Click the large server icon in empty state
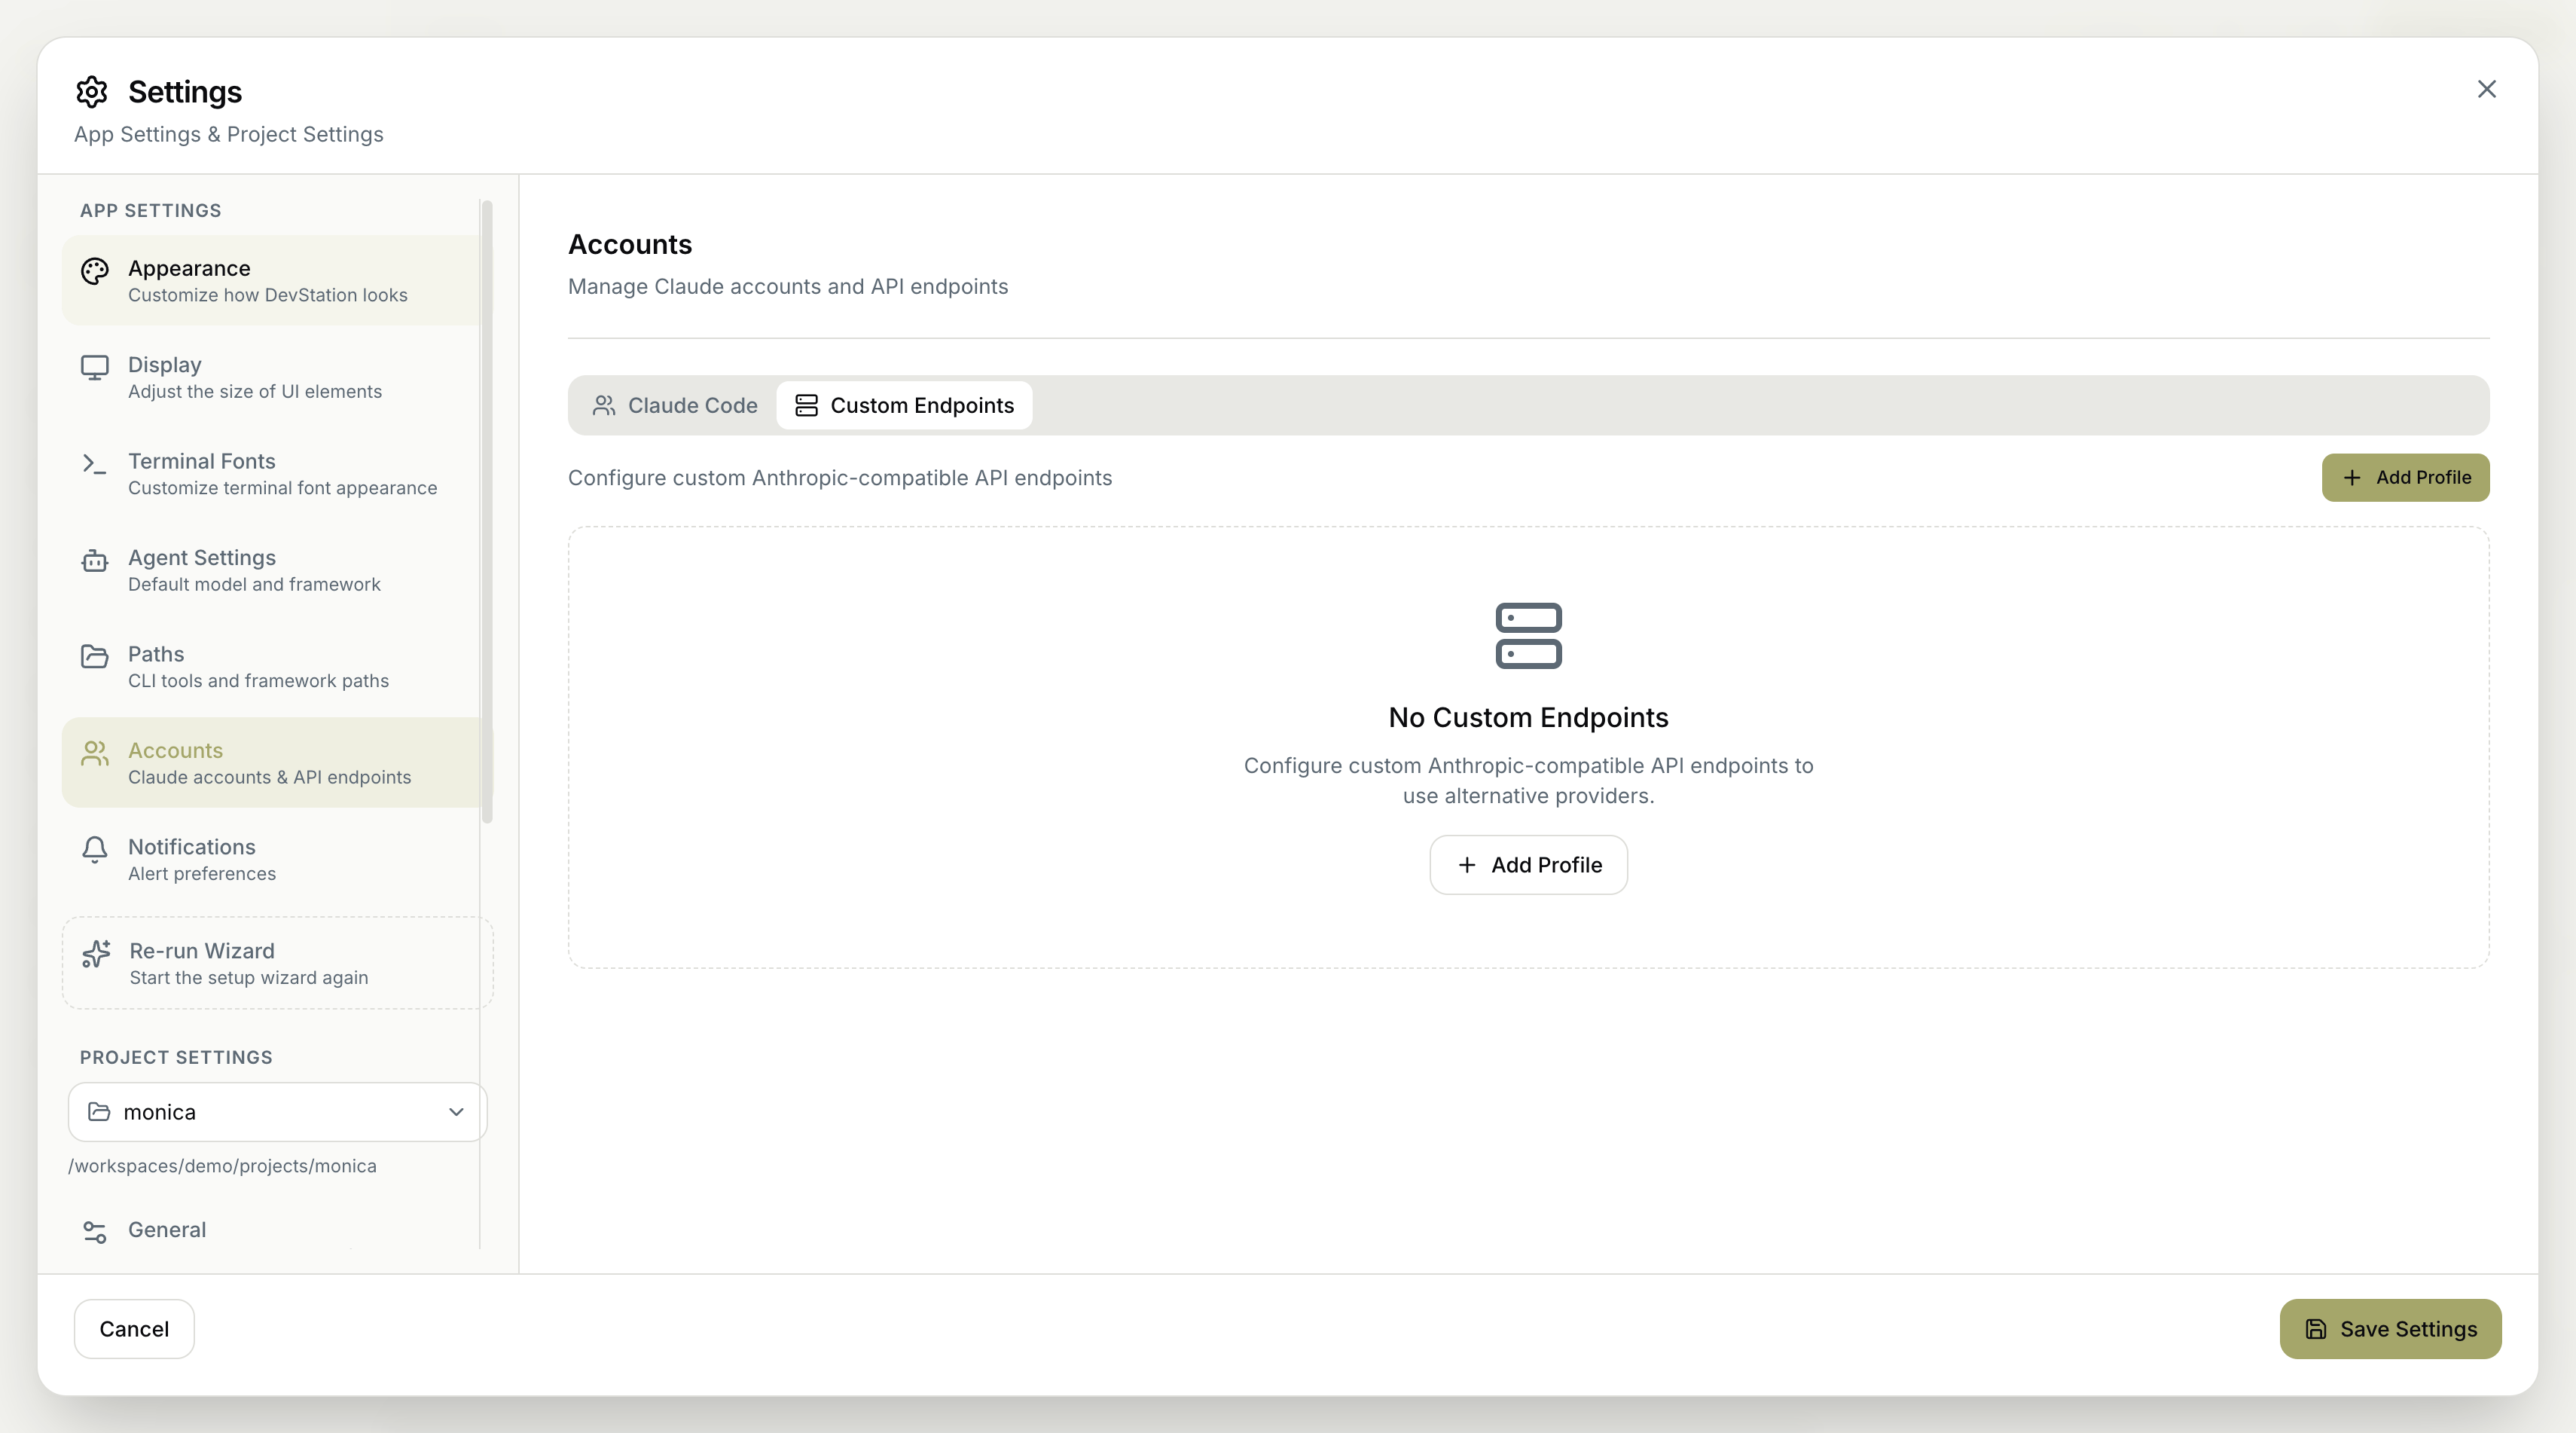The image size is (2576, 1433). pyautogui.click(x=1528, y=636)
